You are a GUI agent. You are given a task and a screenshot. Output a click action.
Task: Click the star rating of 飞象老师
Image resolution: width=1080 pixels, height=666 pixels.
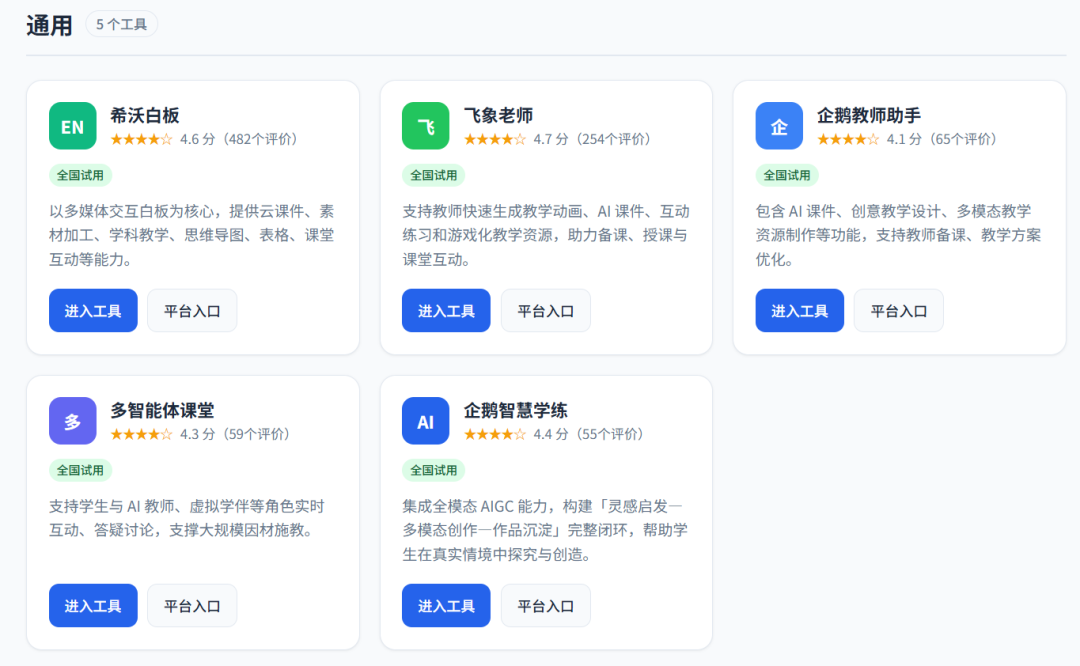[495, 140]
